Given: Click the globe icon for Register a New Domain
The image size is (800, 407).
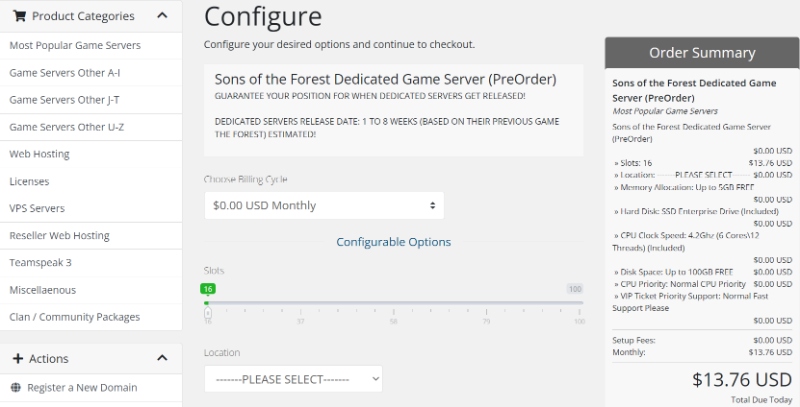Looking at the screenshot, I should tap(15, 387).
